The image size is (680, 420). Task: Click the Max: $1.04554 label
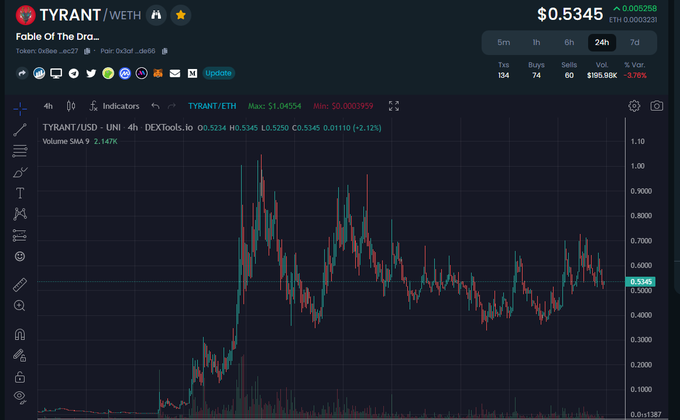click(x=275, y=106)
